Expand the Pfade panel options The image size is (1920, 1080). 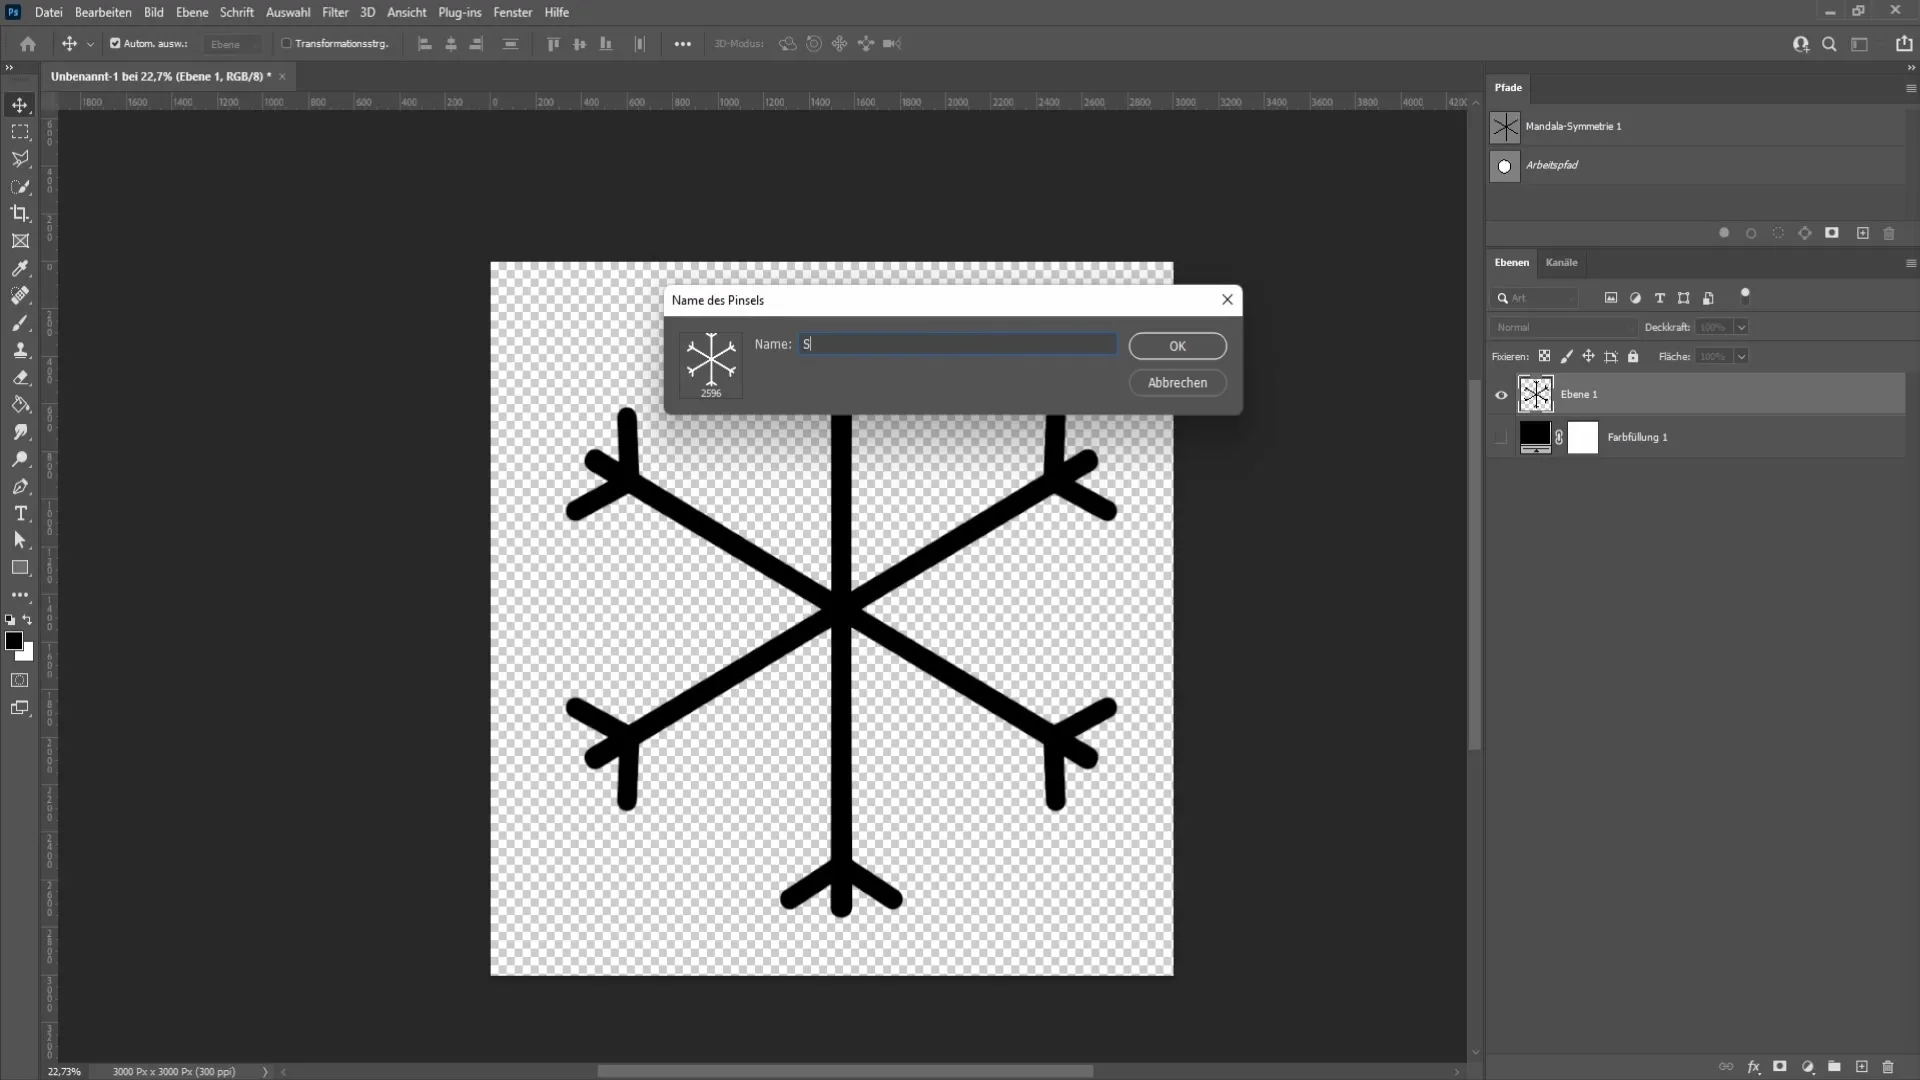pos(1908,86)
